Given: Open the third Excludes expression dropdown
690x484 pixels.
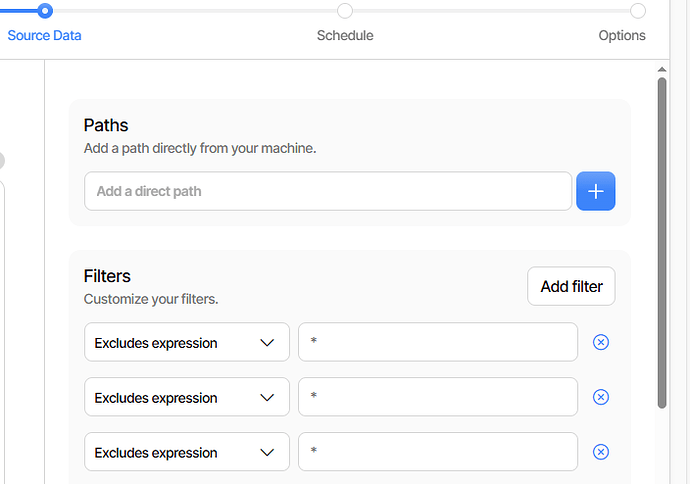Looking at the screenshot, I should point(187,452).
